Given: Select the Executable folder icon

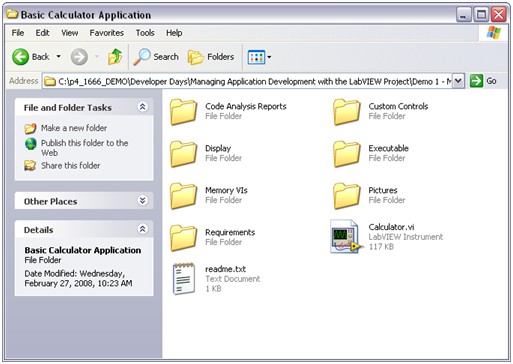Looking at the screenshot, I should (347, 154).
